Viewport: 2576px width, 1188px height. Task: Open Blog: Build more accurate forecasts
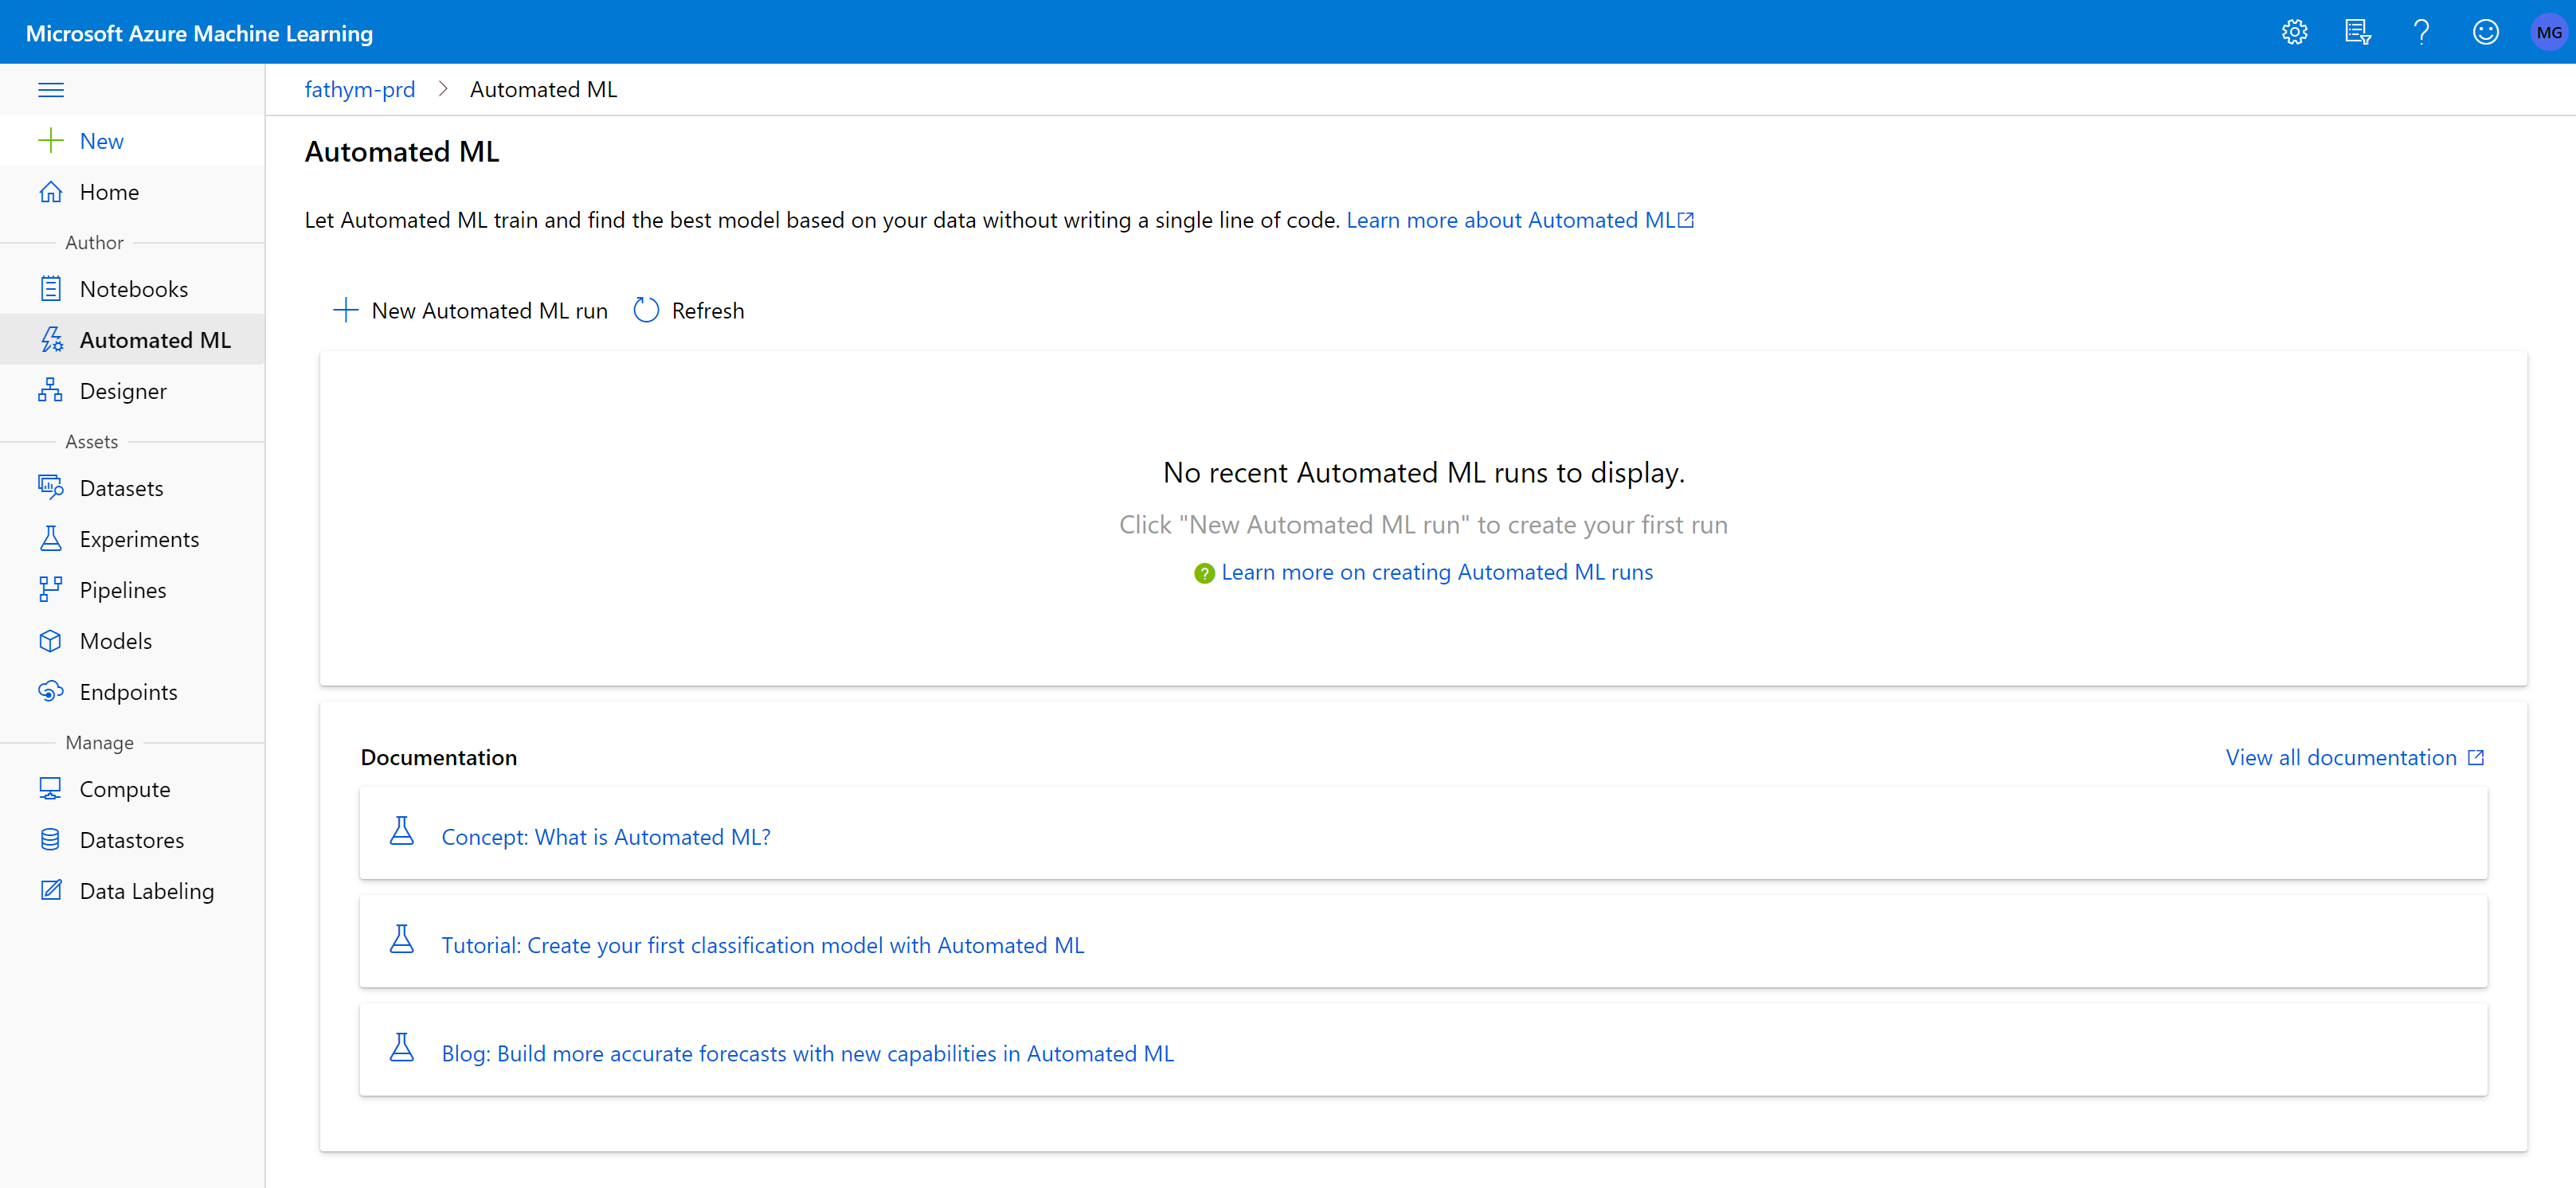coord(807,1053)
